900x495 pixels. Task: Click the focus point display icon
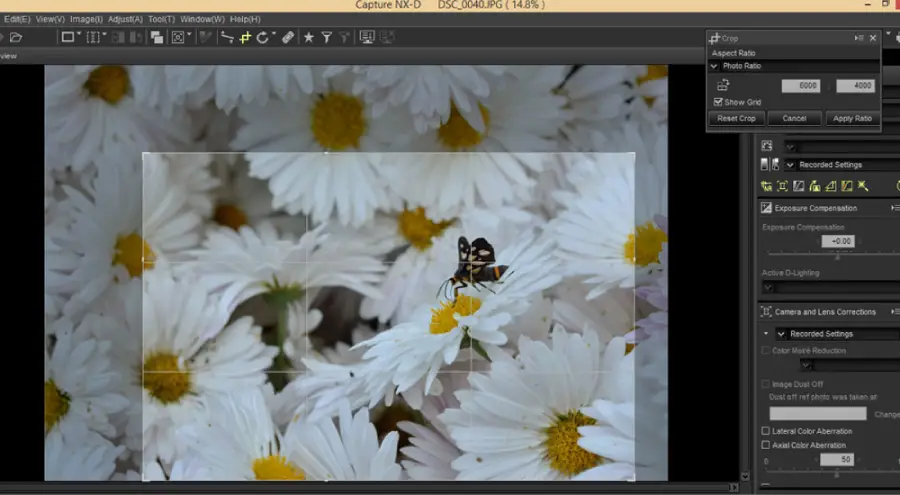tap(178, 37)
